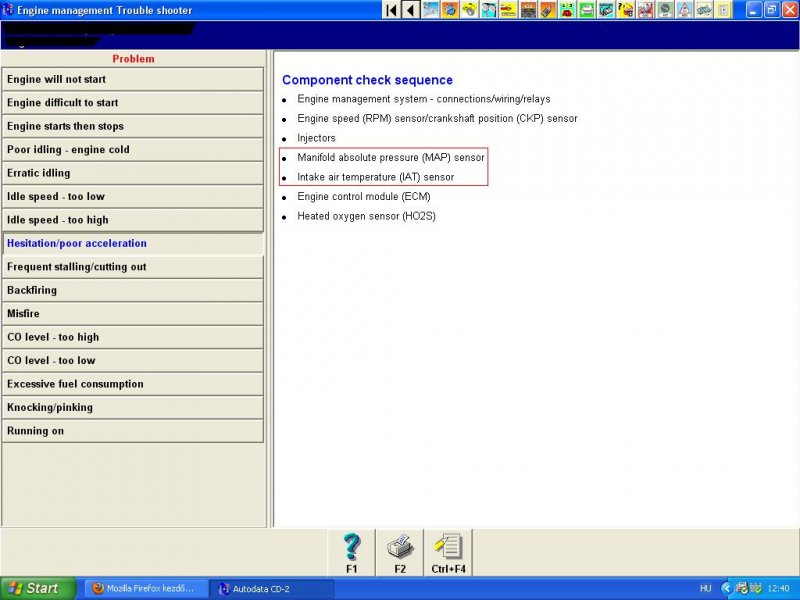Click the first system tray icon with green check
The image size is (800, 600).
[742, 589]
